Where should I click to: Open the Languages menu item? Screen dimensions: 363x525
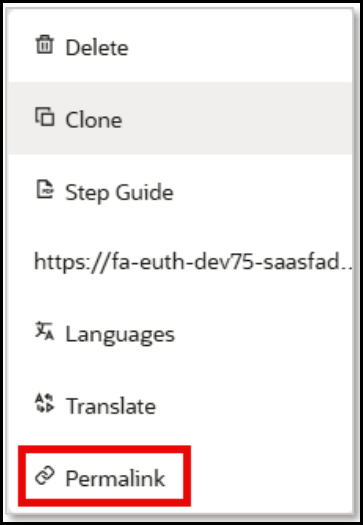point(180,333)
